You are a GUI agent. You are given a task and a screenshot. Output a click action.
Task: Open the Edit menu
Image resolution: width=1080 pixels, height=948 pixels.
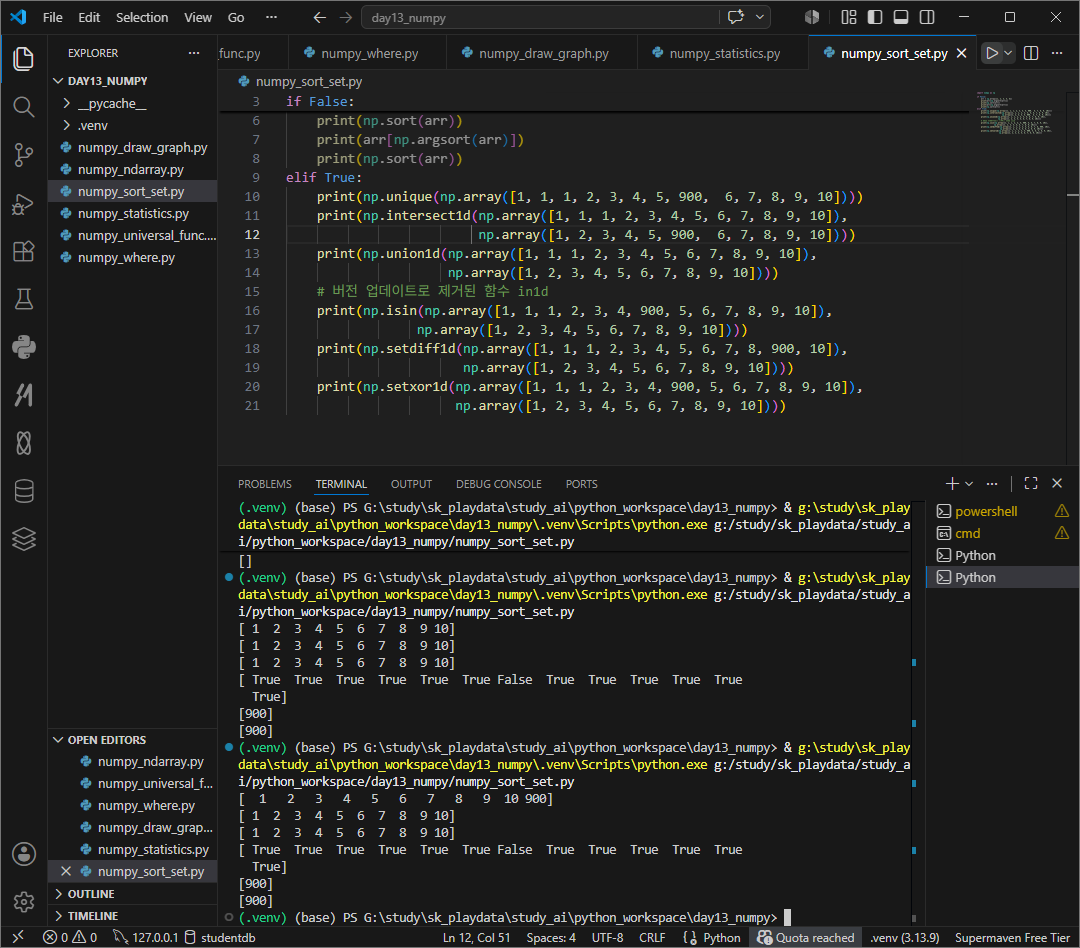pos(89,17)
